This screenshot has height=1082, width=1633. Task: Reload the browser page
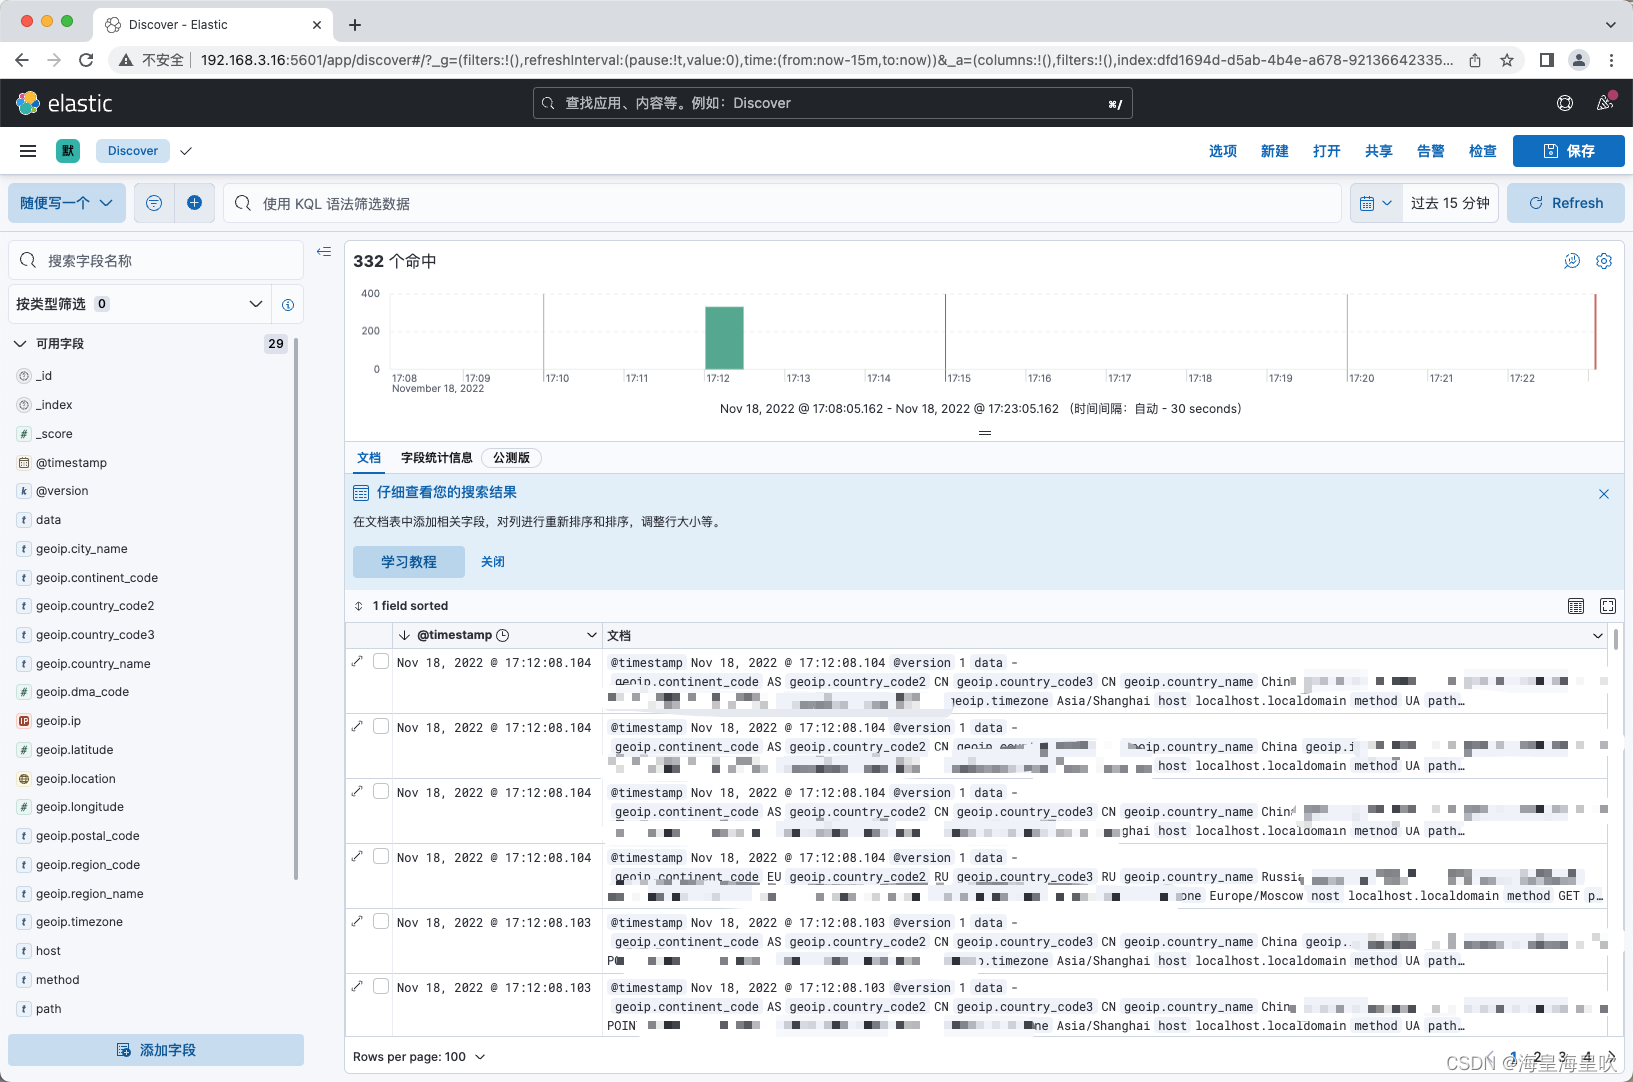[86, 60]
